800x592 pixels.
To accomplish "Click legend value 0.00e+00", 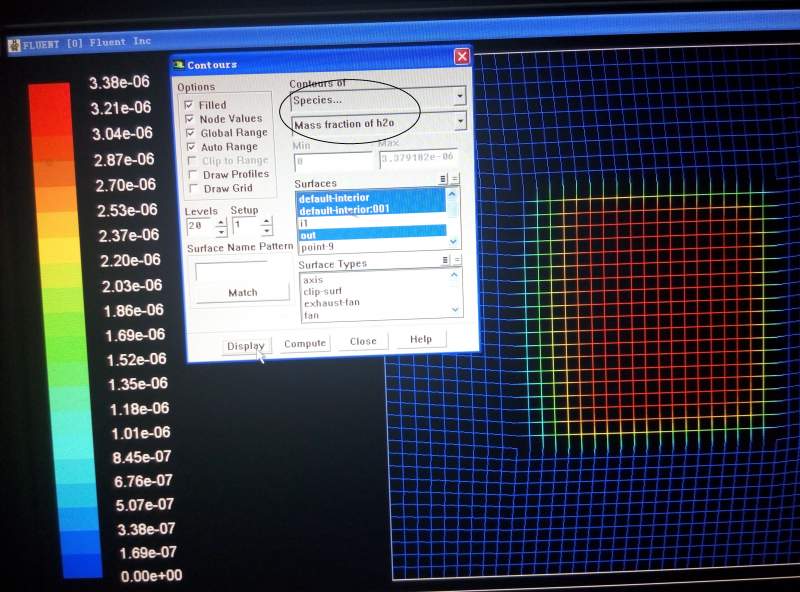I will coord(152,576).
